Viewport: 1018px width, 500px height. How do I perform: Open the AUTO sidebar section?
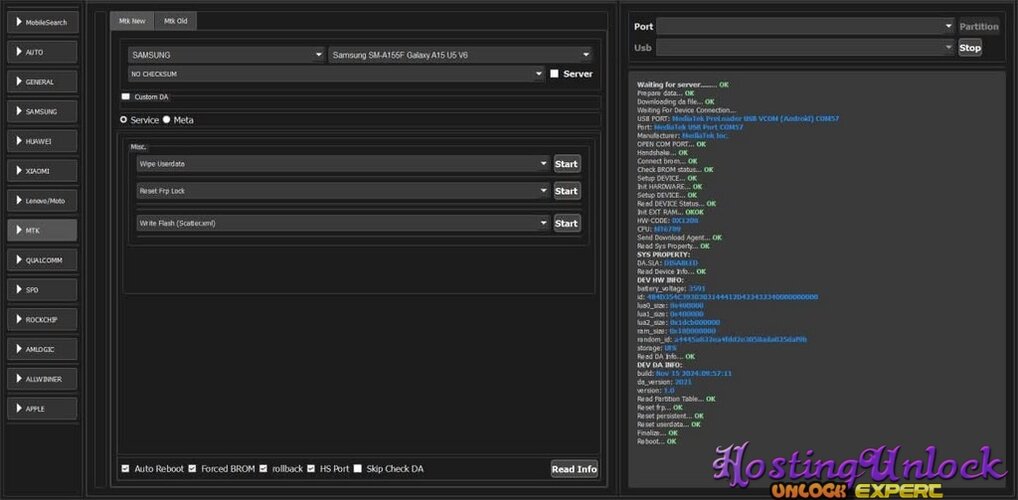pyautogui.click(x=42, y=52)
